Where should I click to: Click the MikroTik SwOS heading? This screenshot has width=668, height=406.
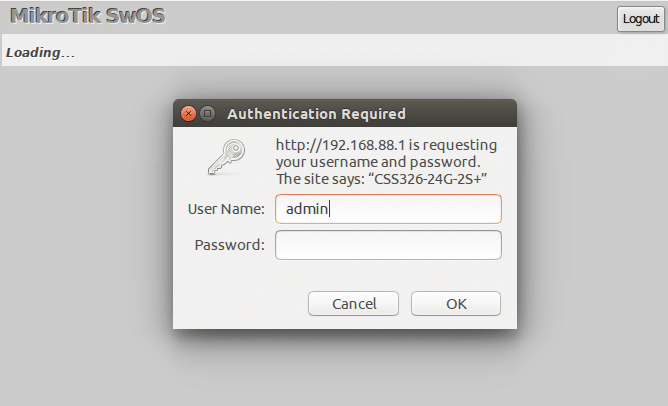pyautogui.click(x=86, y=16)
